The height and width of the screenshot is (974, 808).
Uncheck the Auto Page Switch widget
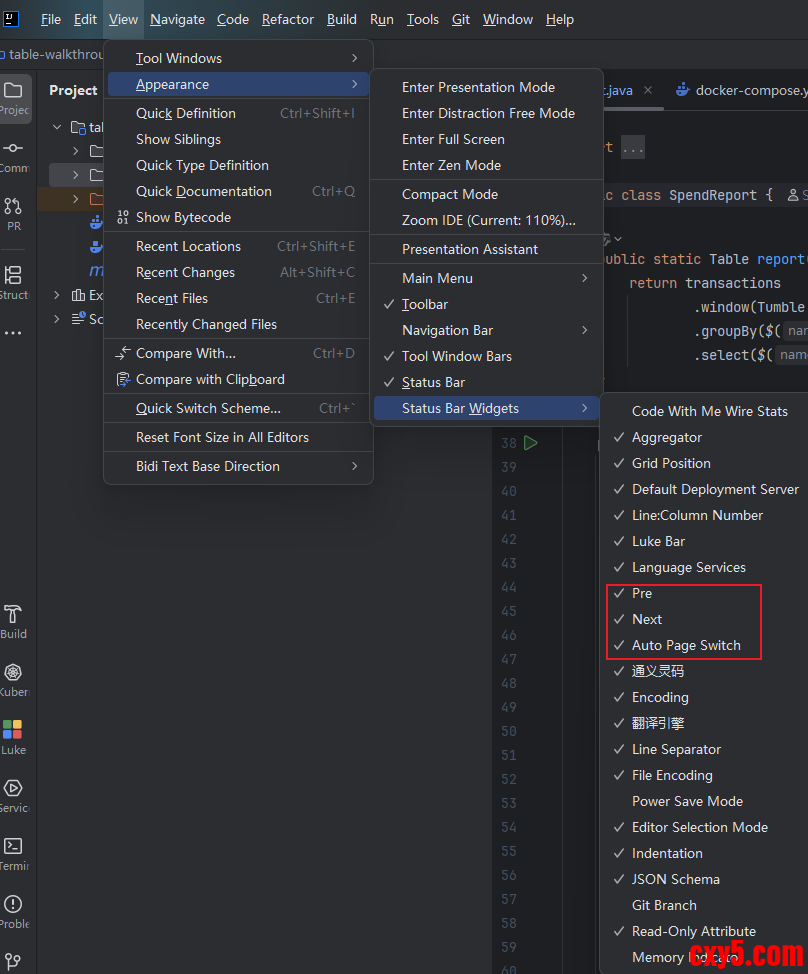pyautogui.click(x=686, y=645)
